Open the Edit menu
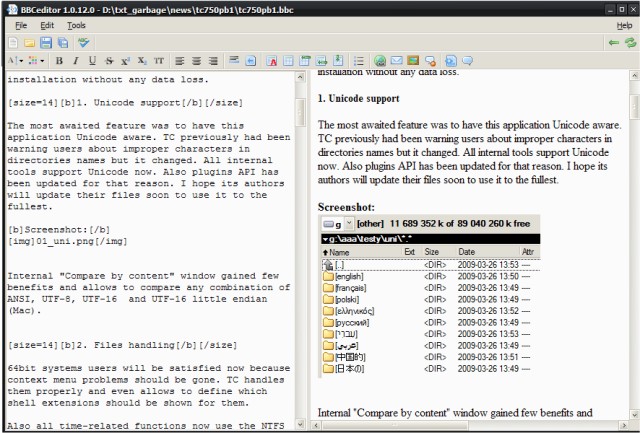Viewport: 640px width, 433px height. coord(47,24)
